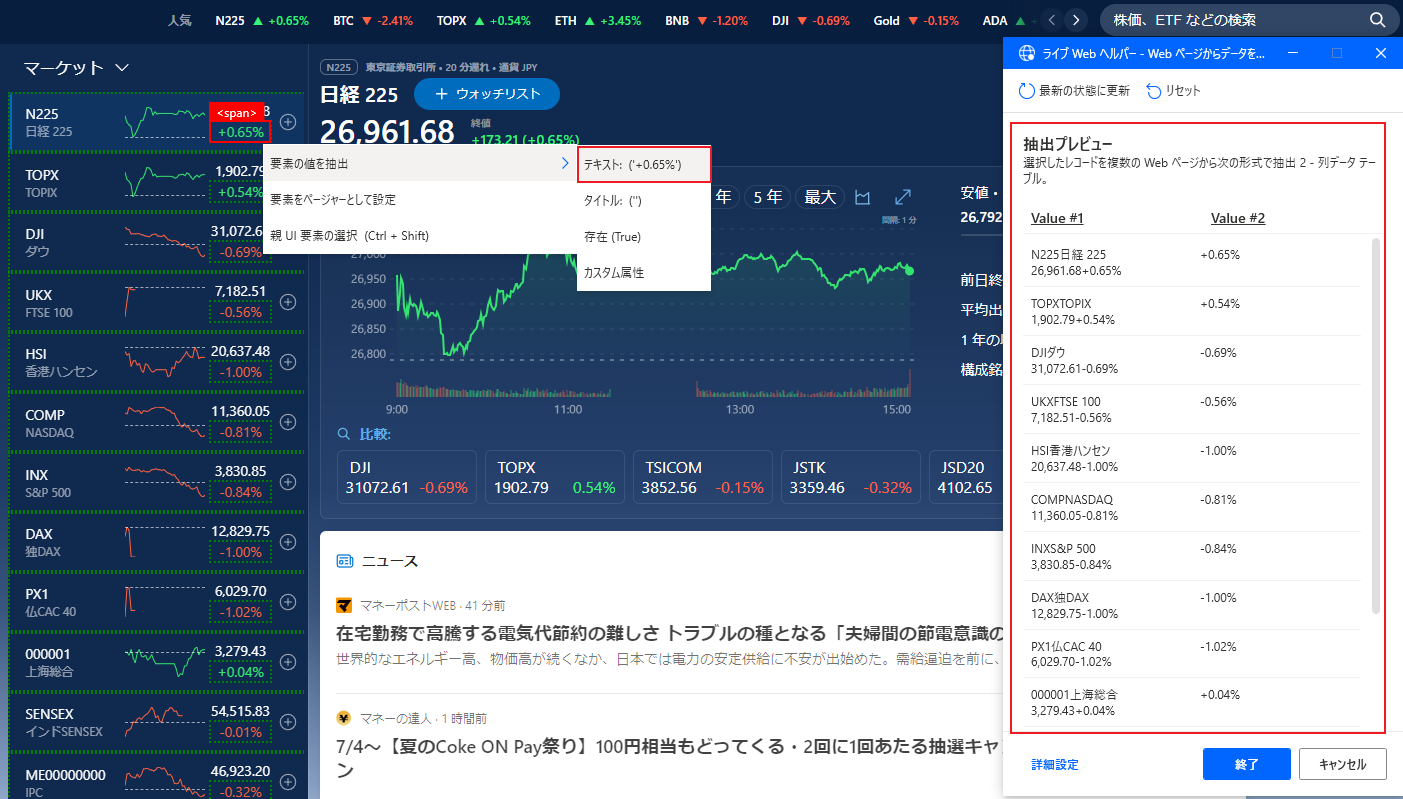Click the リセット undo icon
Viewport: 1403px width, 799px height.
tap(1154, 91)
